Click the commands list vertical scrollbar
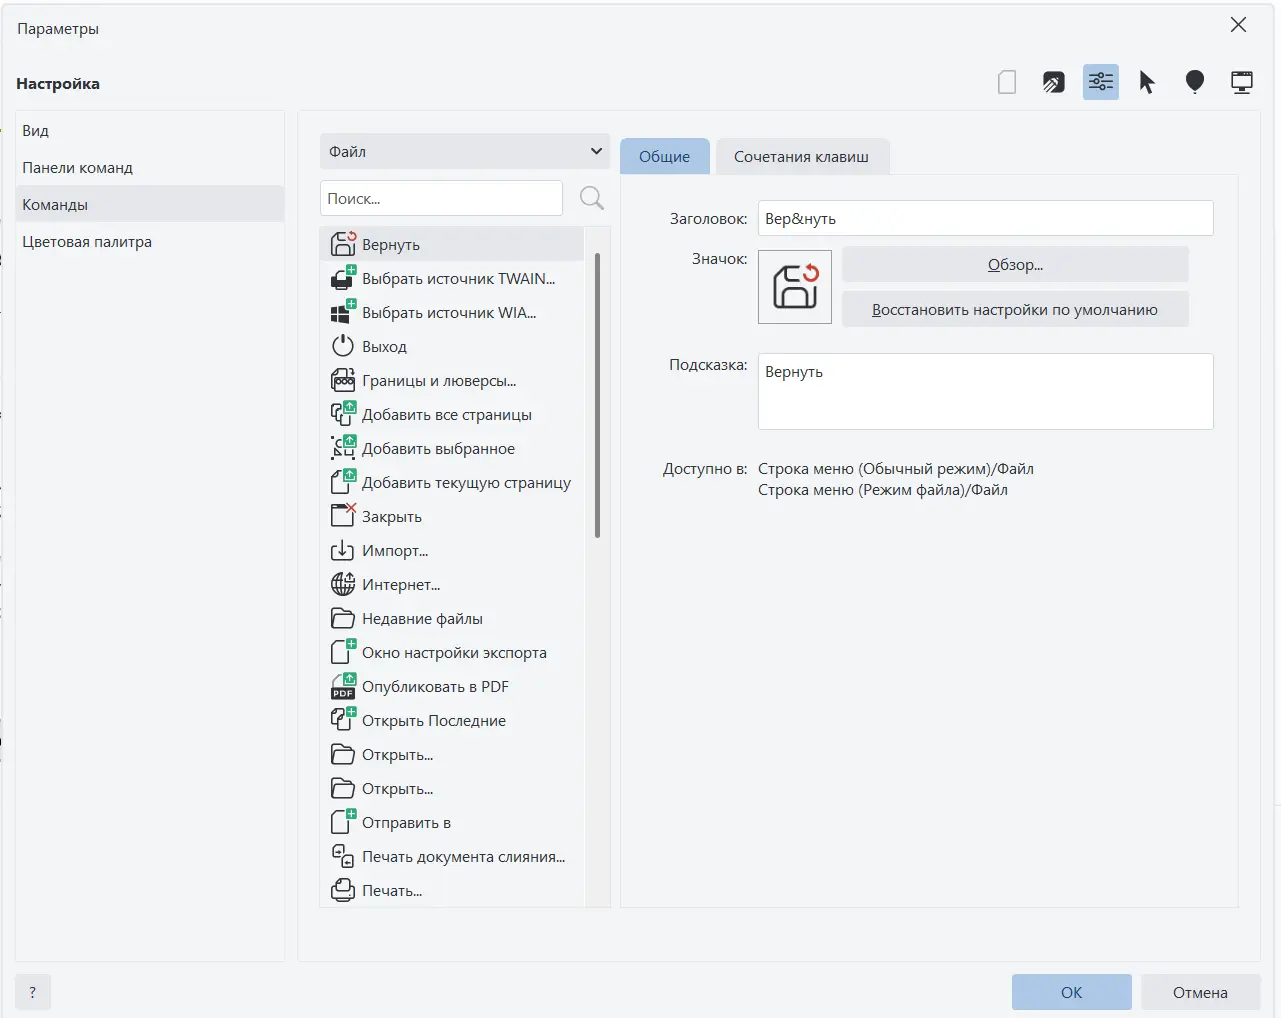Screen dimensions: 1281x1018 tap(597, 395)
